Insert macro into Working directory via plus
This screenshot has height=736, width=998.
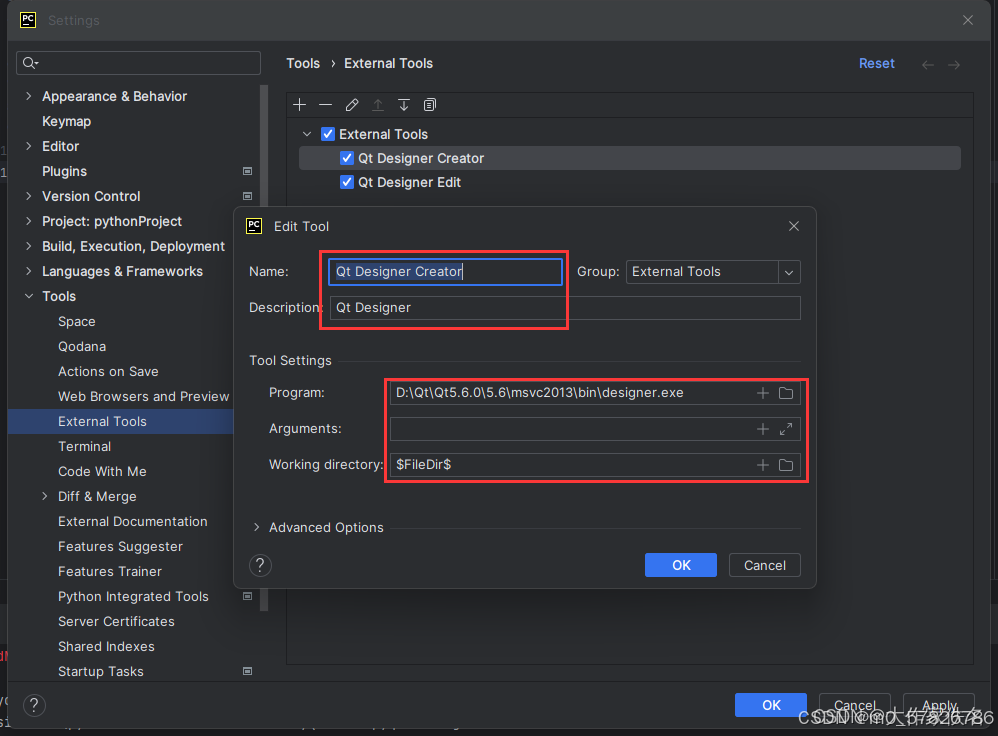tap(763, 465)
